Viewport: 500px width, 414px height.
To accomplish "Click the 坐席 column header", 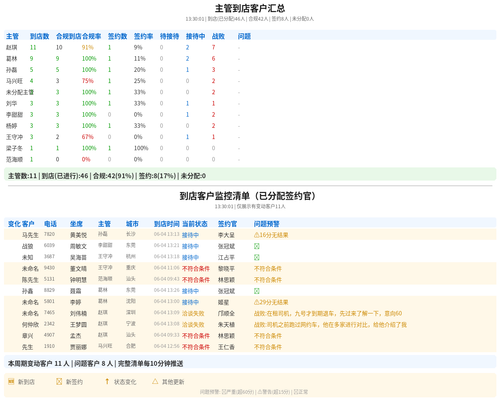I will tap(76, 224).
